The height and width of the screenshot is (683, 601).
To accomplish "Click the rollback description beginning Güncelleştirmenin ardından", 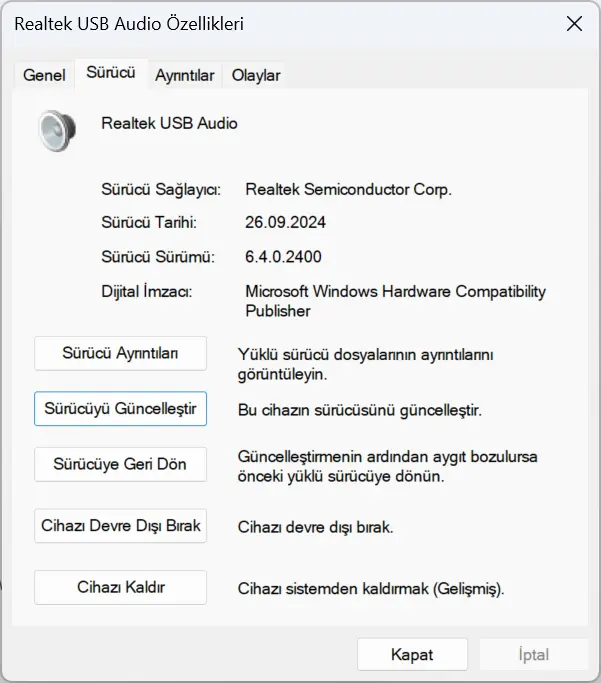I will [388, 467].
